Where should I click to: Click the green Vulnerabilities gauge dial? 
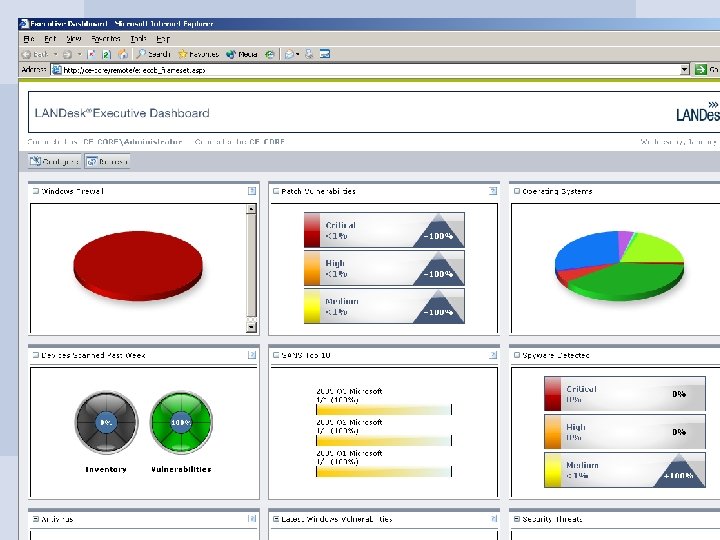(x=181, y=422)
